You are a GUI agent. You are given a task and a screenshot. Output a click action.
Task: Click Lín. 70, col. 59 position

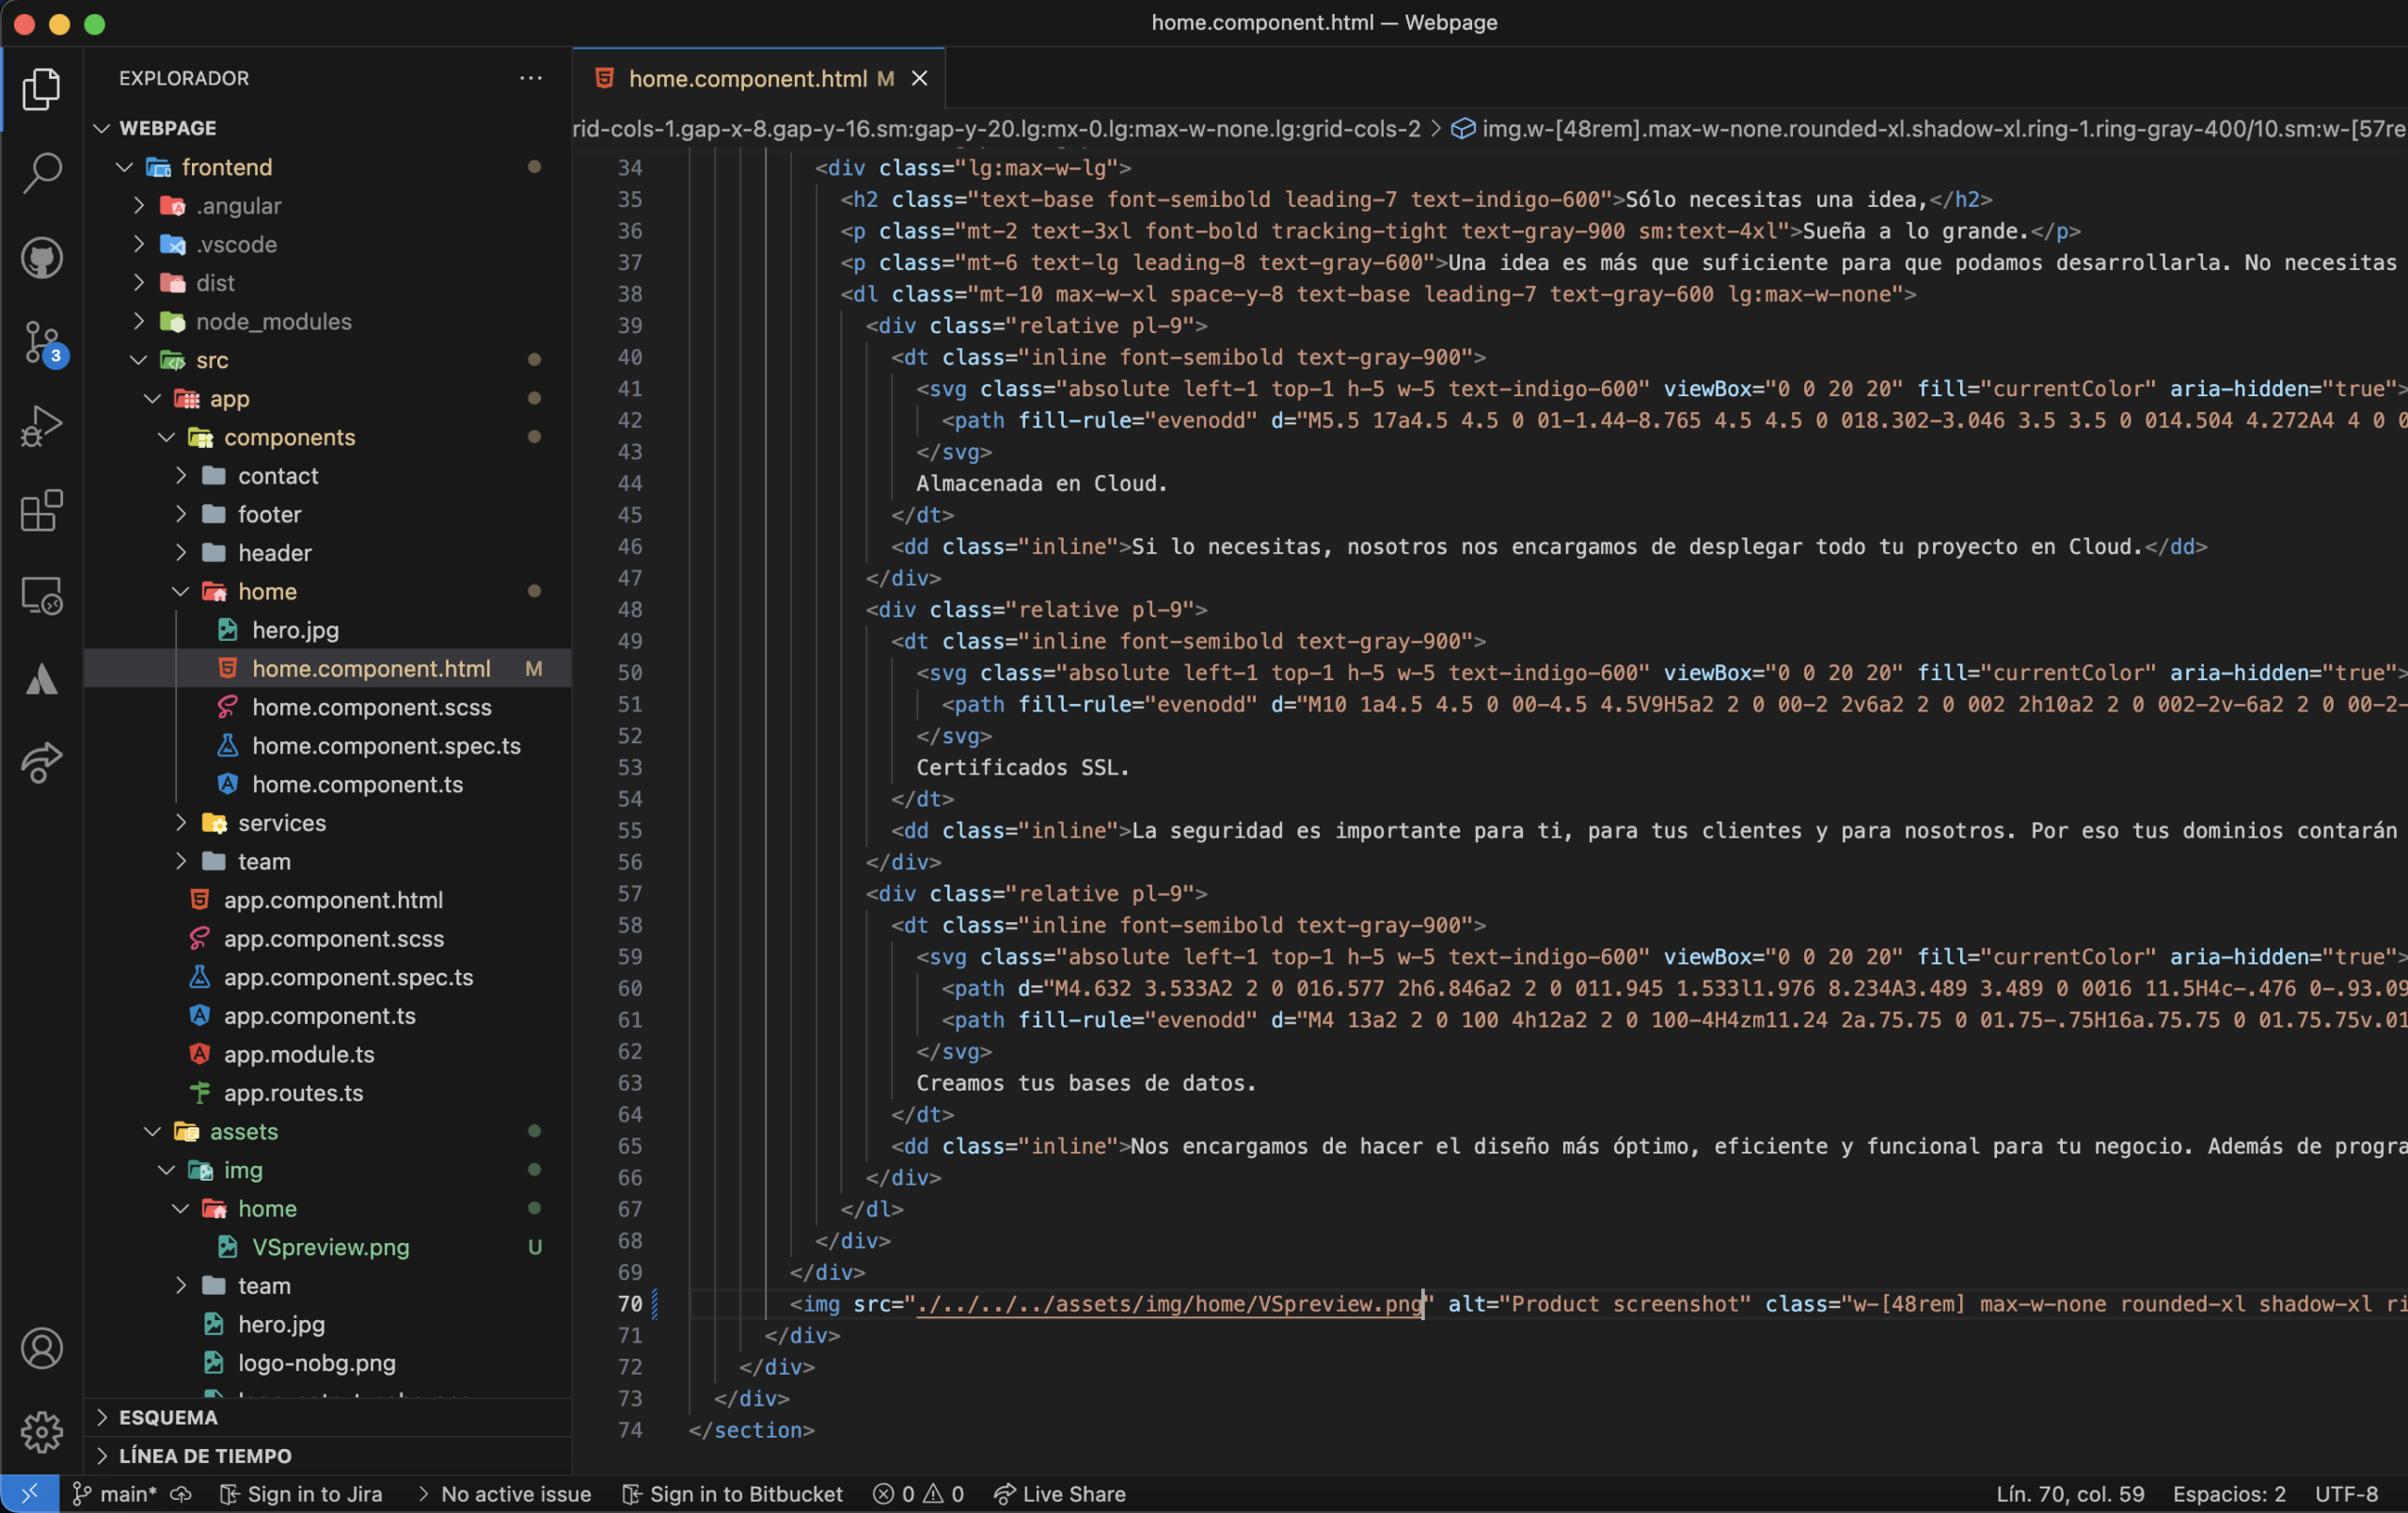(x=2070, y=1493)
